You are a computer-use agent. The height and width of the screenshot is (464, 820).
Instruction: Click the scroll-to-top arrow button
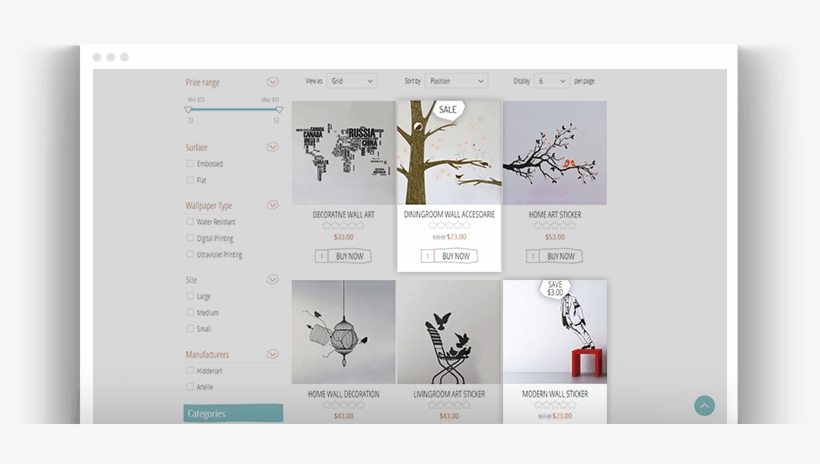704,405
